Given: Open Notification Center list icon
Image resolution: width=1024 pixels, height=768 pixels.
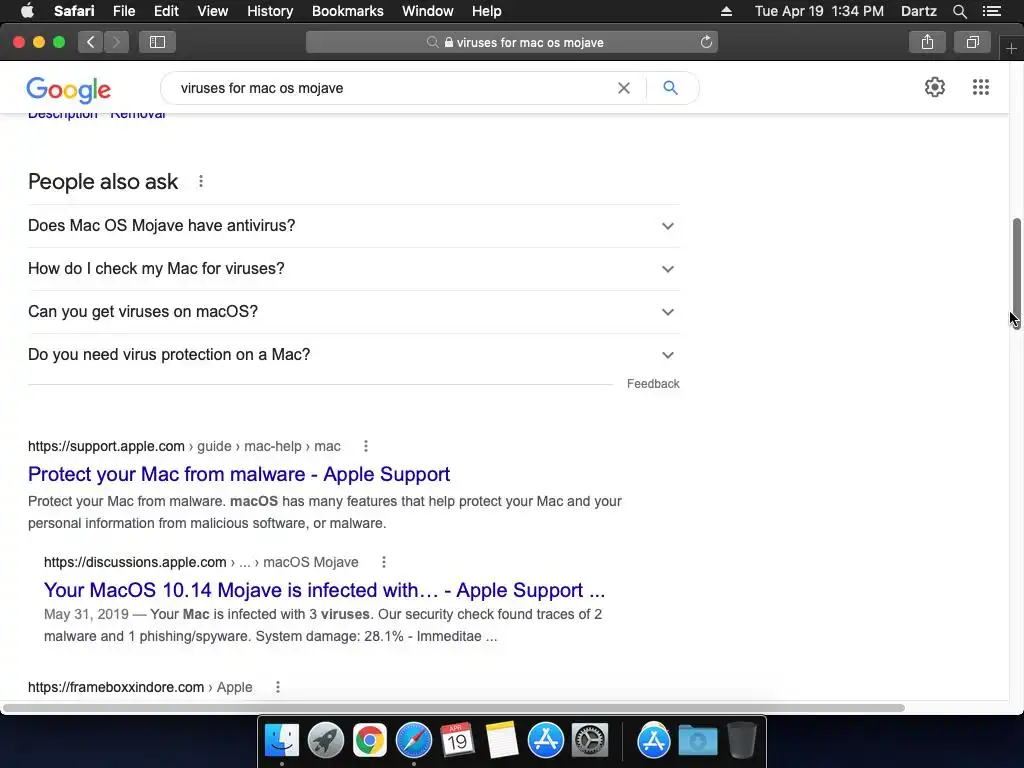Looking at the screenshot, I should coord(991,11).
